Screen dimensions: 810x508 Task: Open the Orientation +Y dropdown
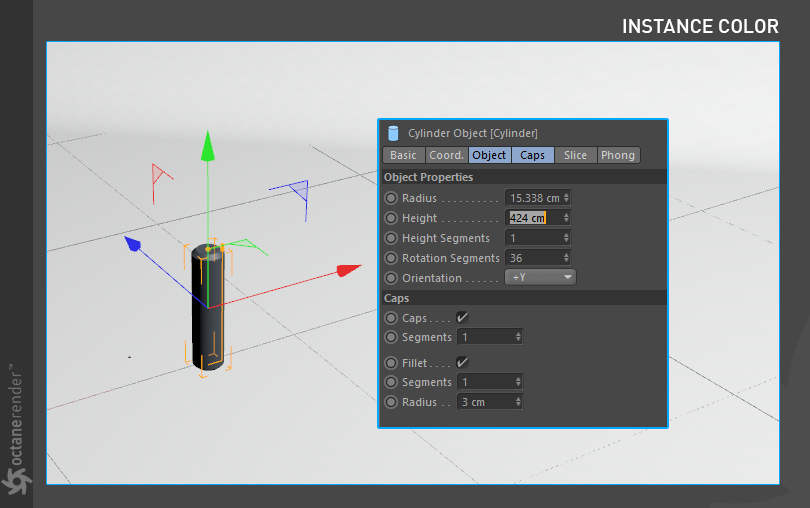pos(540,278)
